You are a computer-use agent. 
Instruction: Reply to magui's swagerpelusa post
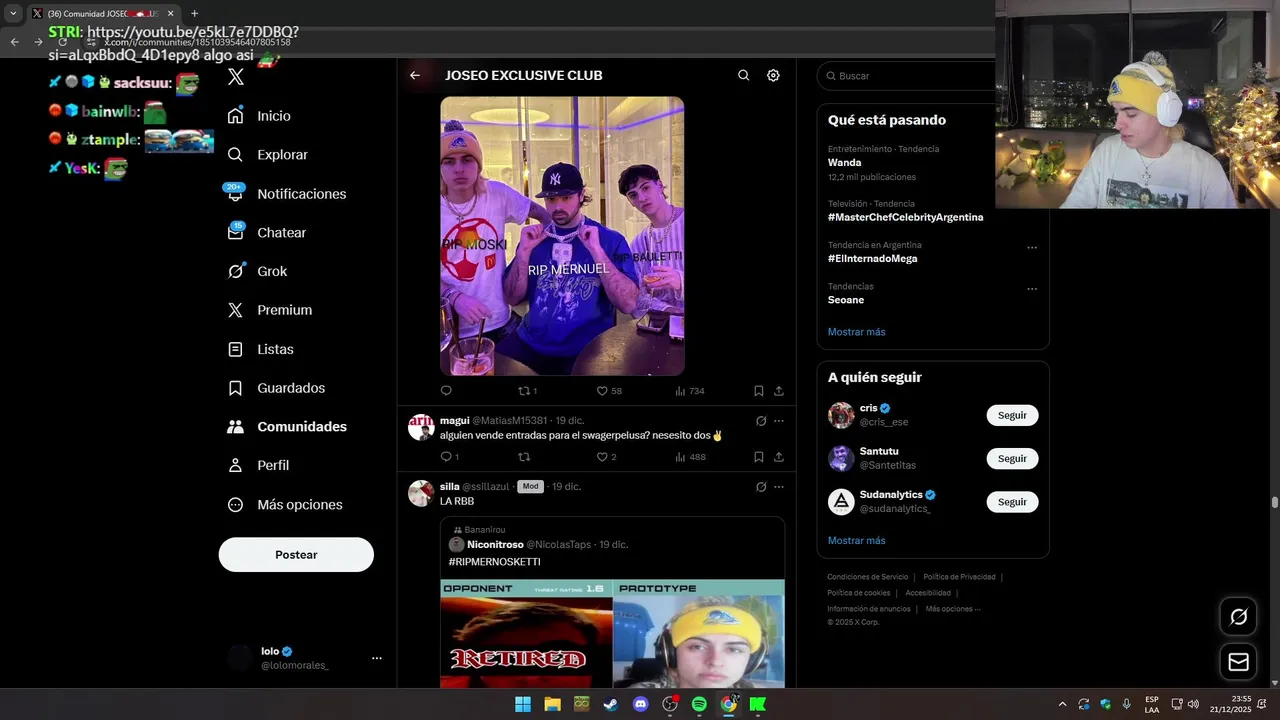449,457
